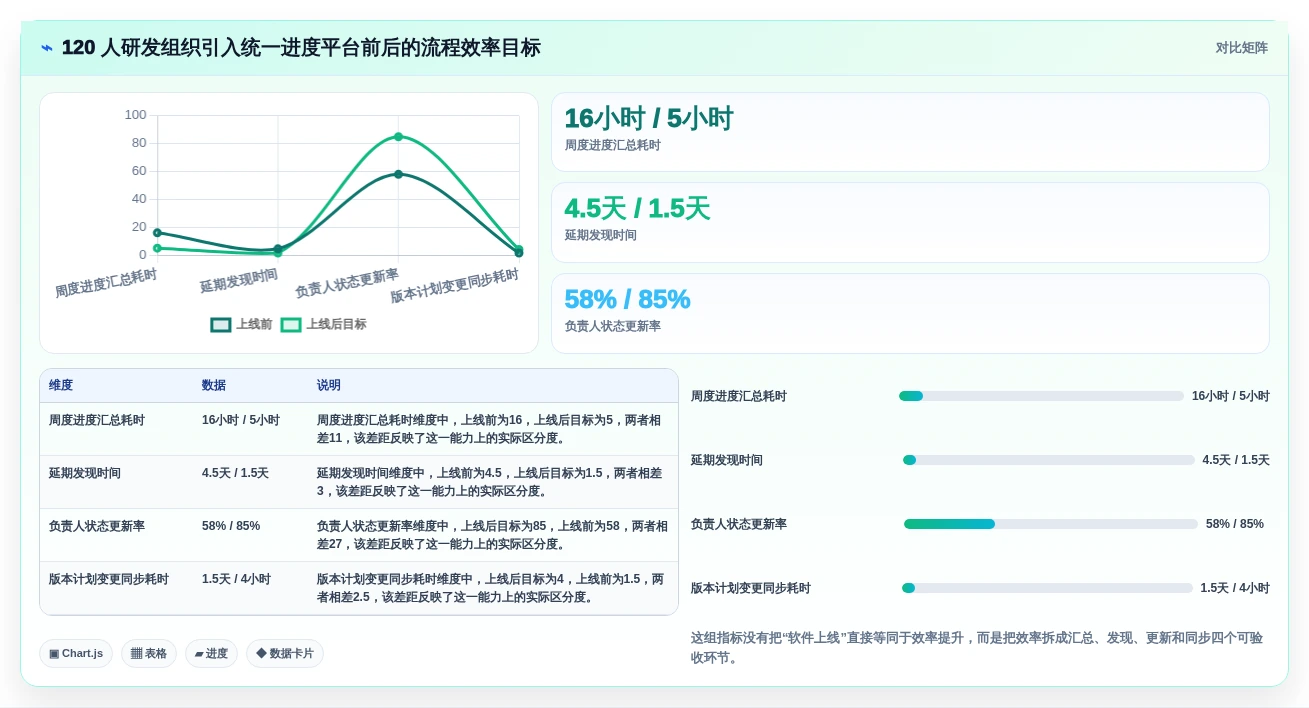Image resolution: width=1309 pixels, height=708 pixels.
Task: Click the 说明 column header
Action: click(329, 386)
